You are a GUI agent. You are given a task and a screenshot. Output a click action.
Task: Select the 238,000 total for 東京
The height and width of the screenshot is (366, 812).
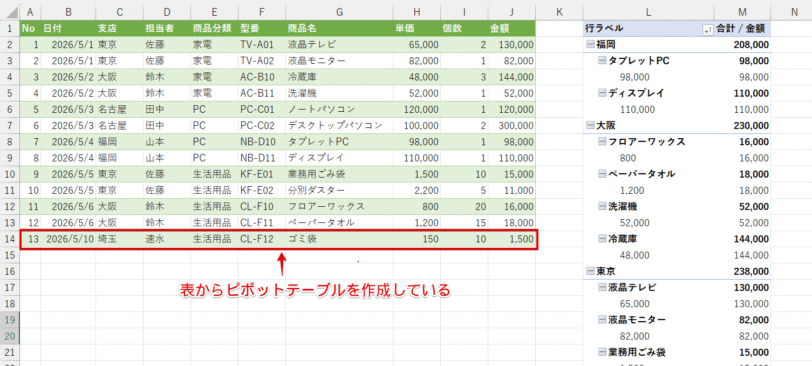(x=743, y=271)
